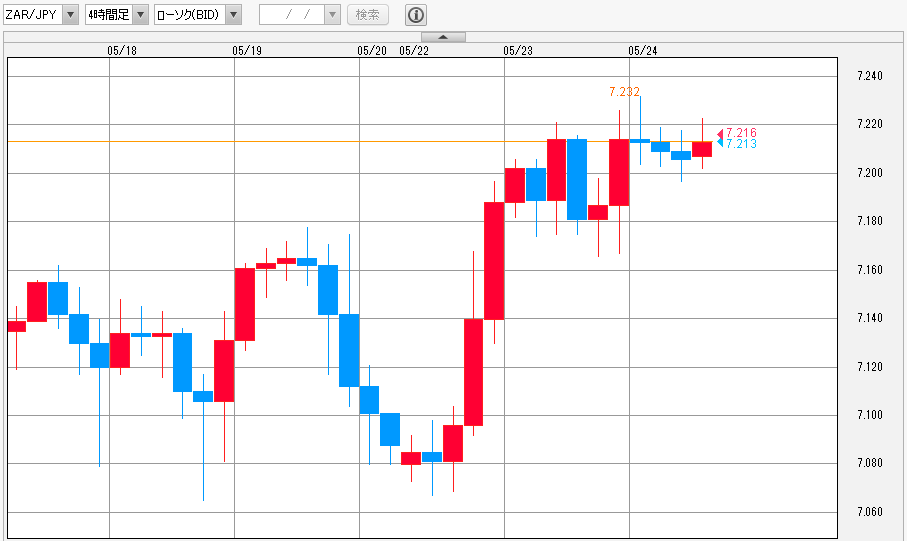Click the red 7.216 price marker
This screenshot has height=541, width=907.
point(737,133)
